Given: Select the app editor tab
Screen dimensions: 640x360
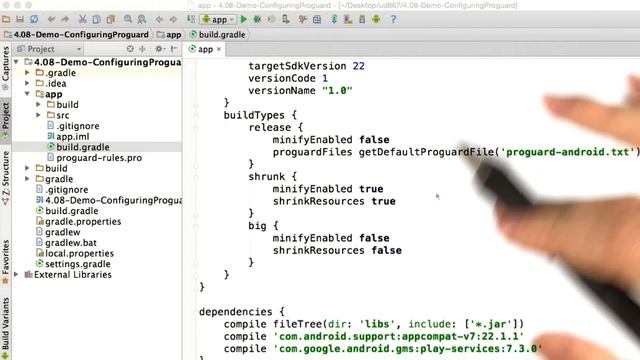Looking at the screenshot, I should click(205, 49).
